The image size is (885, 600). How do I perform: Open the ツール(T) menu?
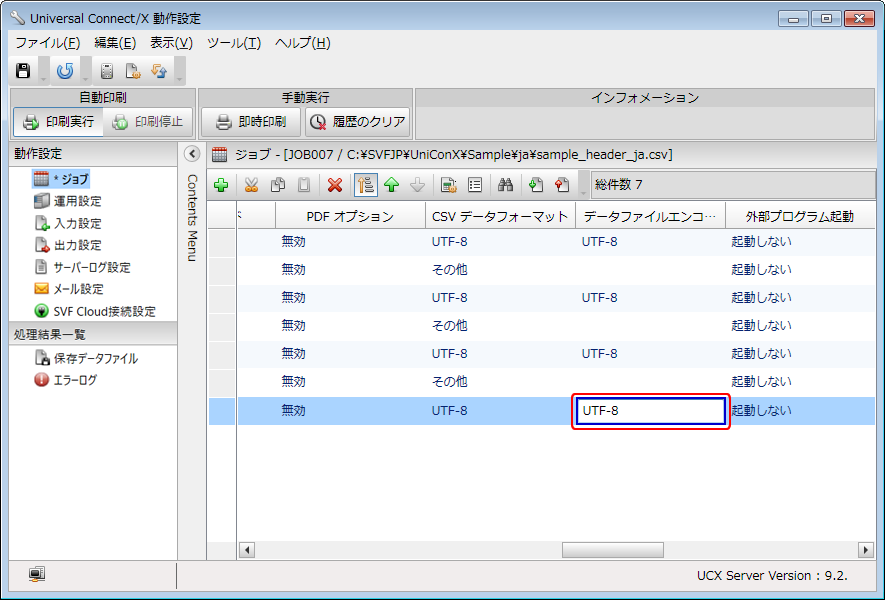click(234, 43)
